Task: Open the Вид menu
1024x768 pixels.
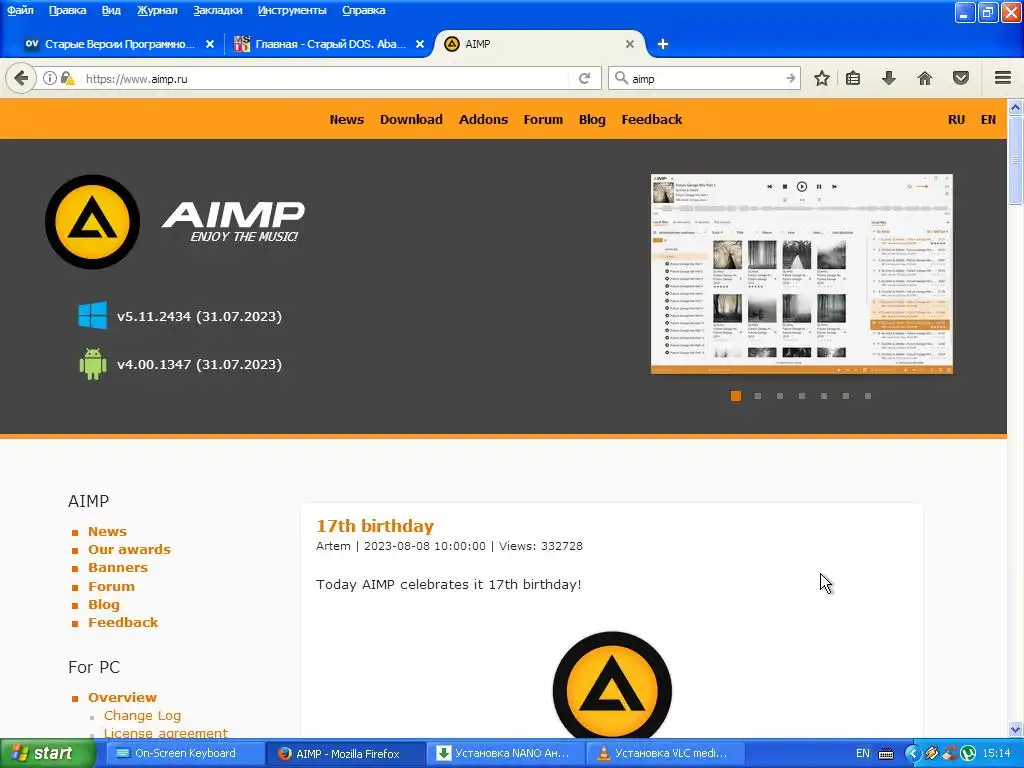Action: 111,10
